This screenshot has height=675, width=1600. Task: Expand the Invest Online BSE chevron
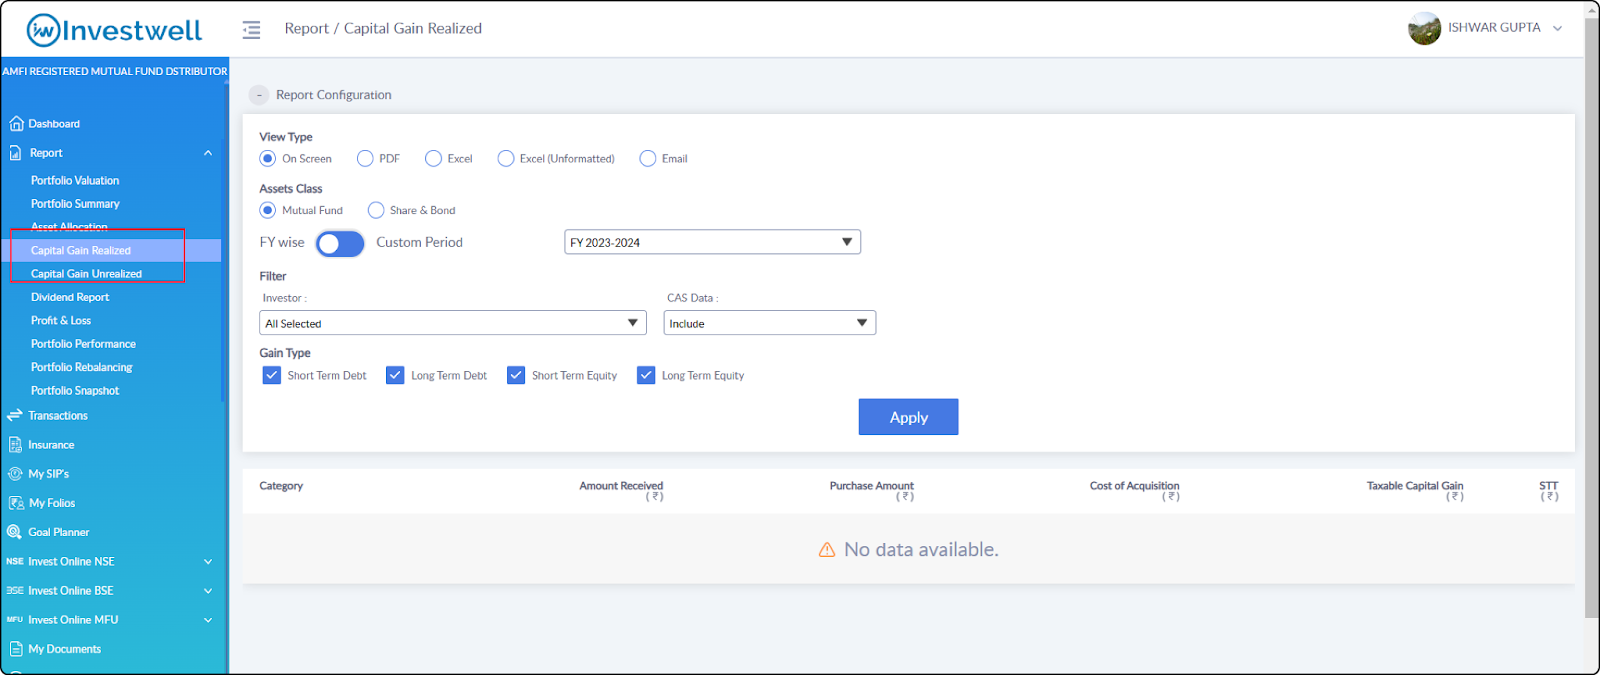[x=208, y=591]
